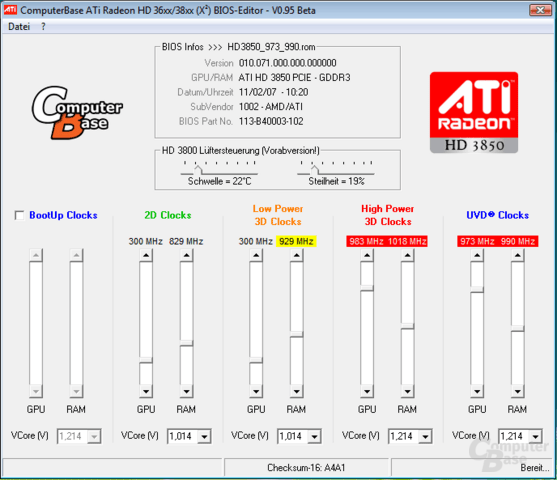Click the date 11/02/07 - 10:20
This screenshot has height=480, width=557.
274,92
